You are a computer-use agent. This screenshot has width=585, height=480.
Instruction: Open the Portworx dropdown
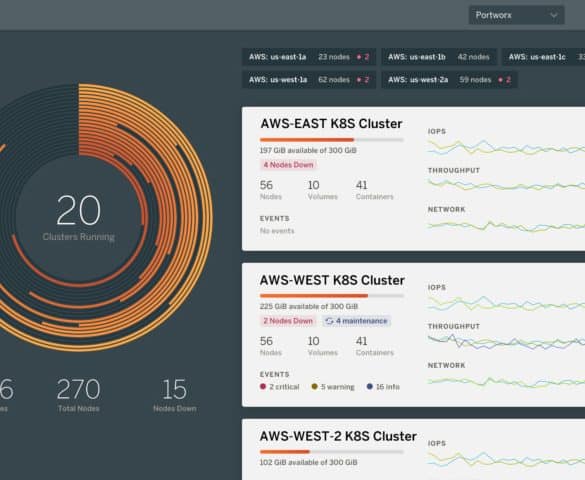(x=516, y=15)
